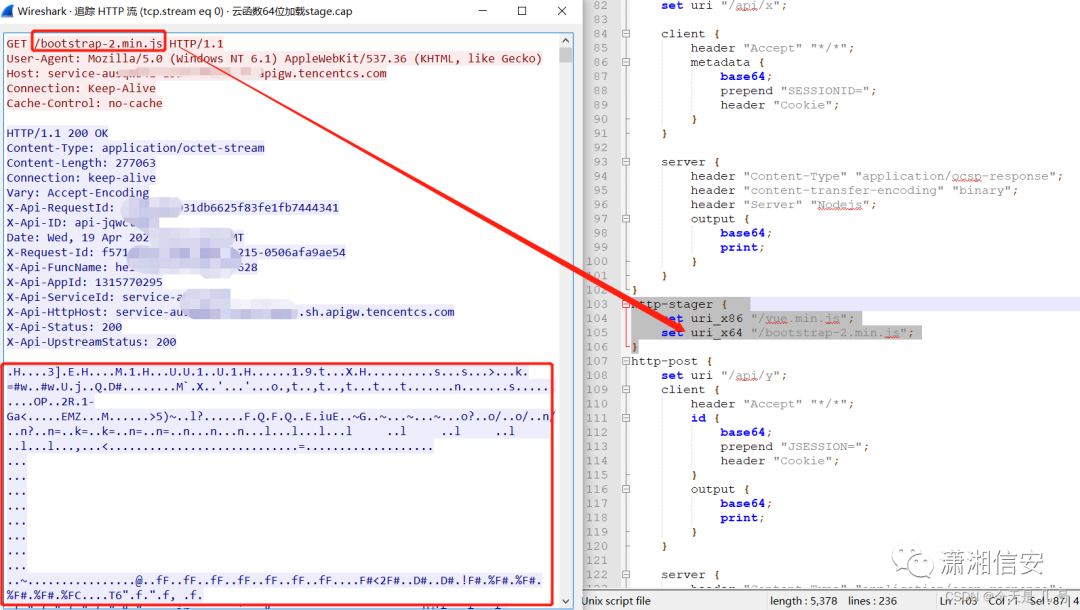The width and height of the screenshot is (1080, 610).
Task: Collapse the id block at line 111
Action: click(x=626, y=418)
